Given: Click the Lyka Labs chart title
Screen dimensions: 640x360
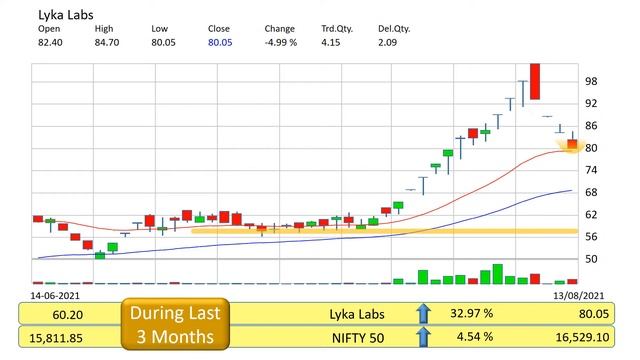Looking at the screenshot, I should (x=66, y=15).
